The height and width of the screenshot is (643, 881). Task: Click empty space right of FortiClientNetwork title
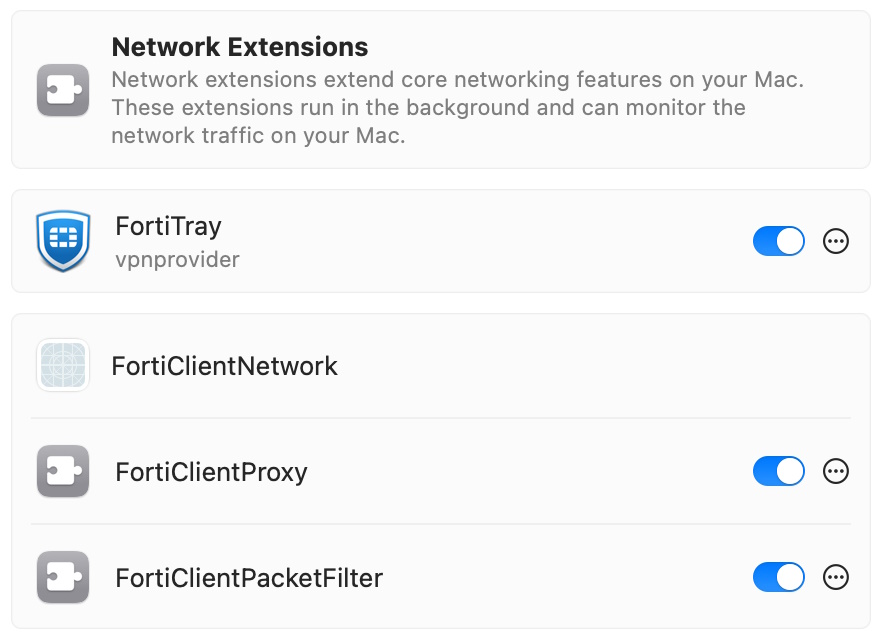click(x=600, y=366)
